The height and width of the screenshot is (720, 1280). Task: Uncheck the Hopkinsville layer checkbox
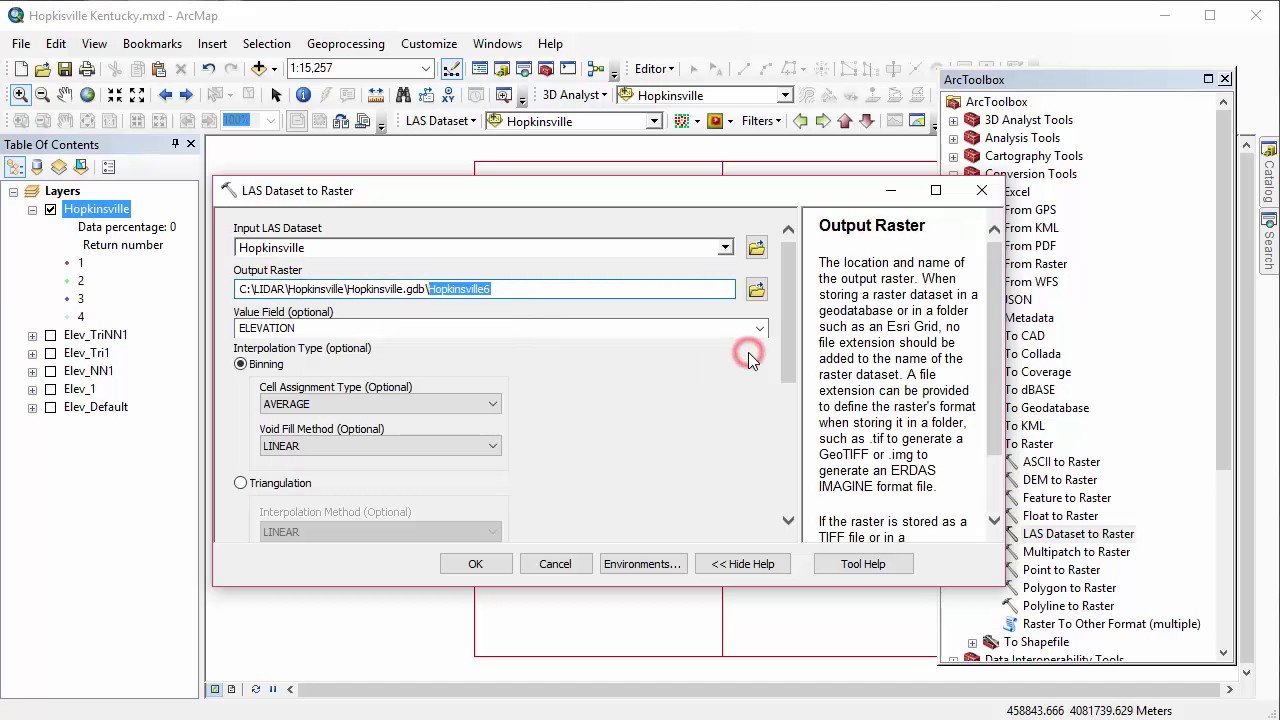pos(50,209)
